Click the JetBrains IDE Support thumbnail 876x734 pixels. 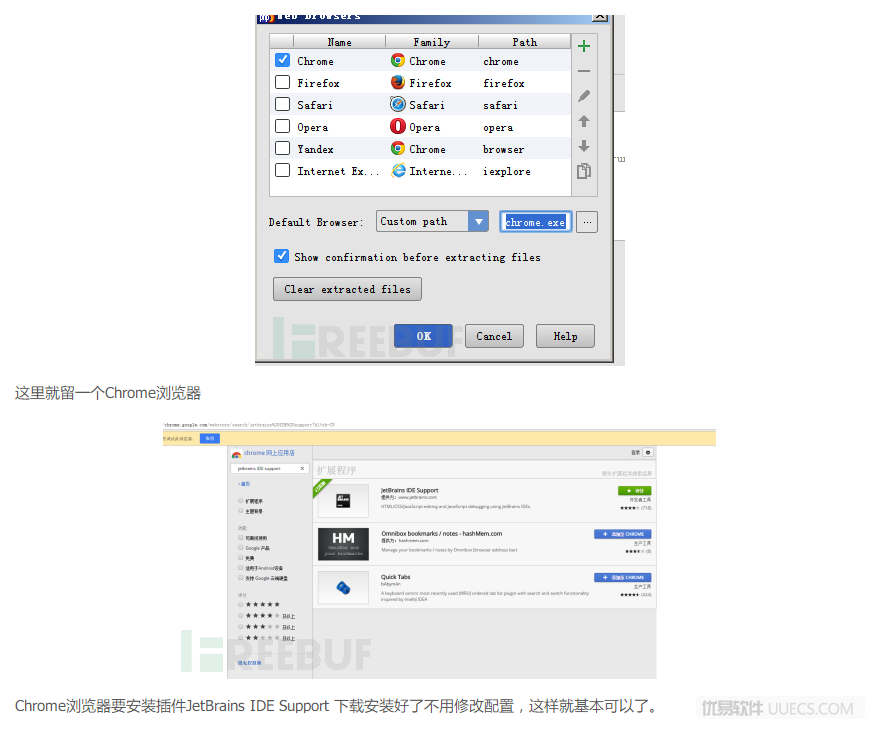tap(343, 501)
